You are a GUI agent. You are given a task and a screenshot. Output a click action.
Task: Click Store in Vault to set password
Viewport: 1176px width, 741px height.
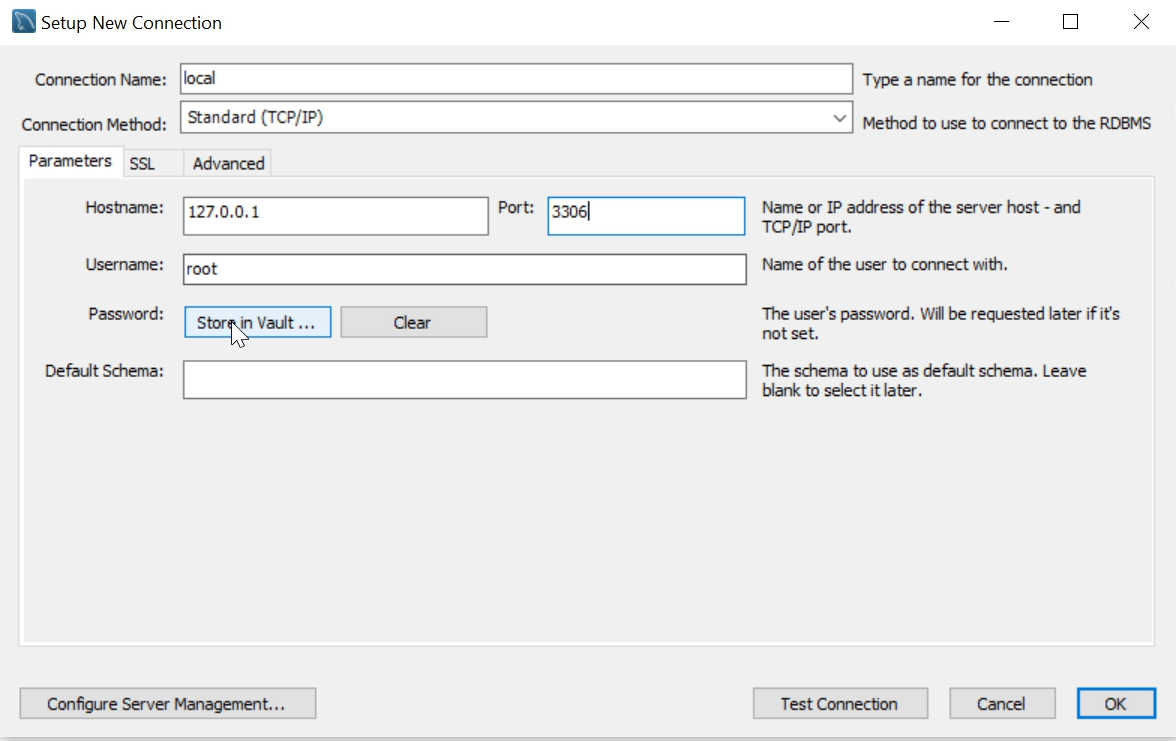tap(257, 322)
